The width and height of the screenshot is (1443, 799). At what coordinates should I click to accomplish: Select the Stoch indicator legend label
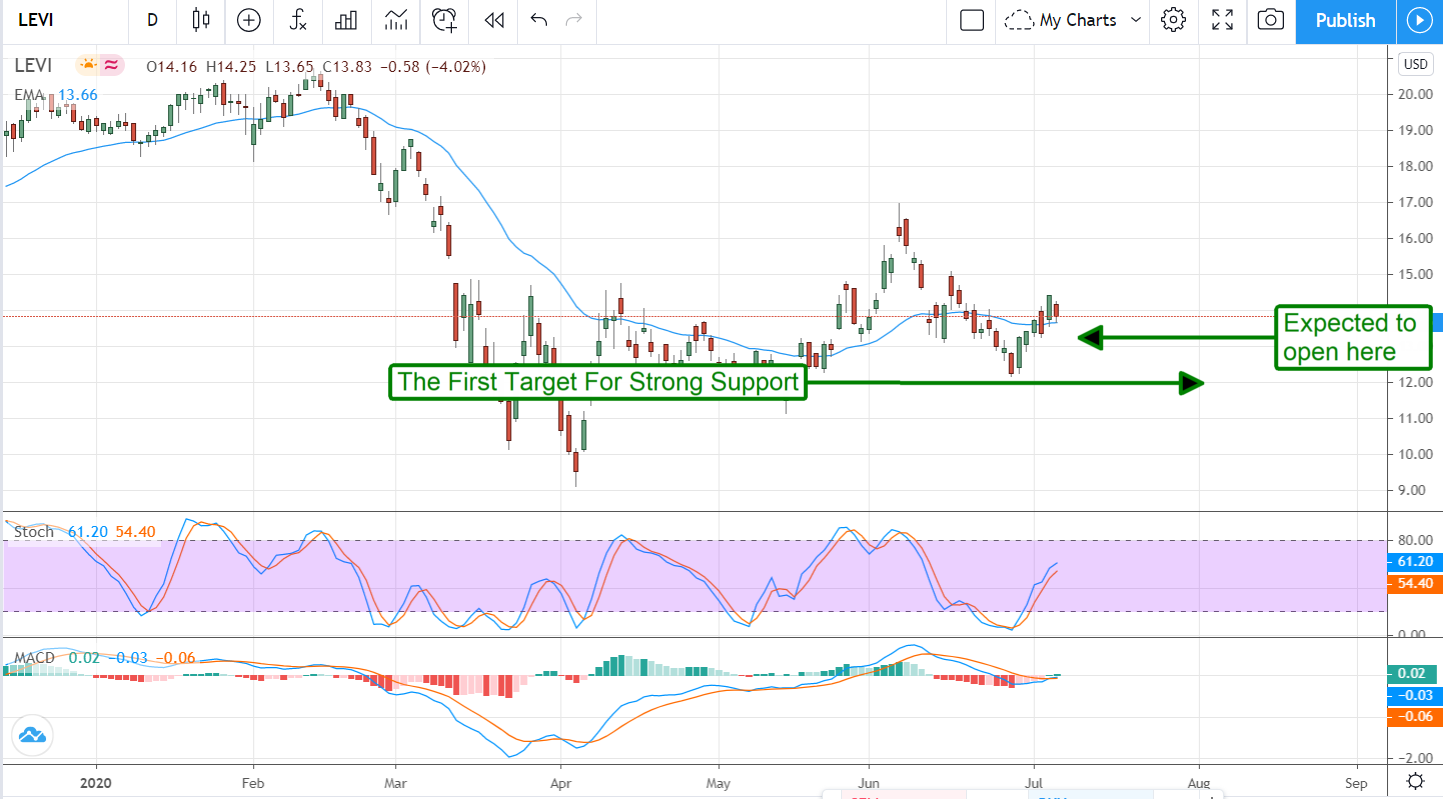[x=34, y=532]
